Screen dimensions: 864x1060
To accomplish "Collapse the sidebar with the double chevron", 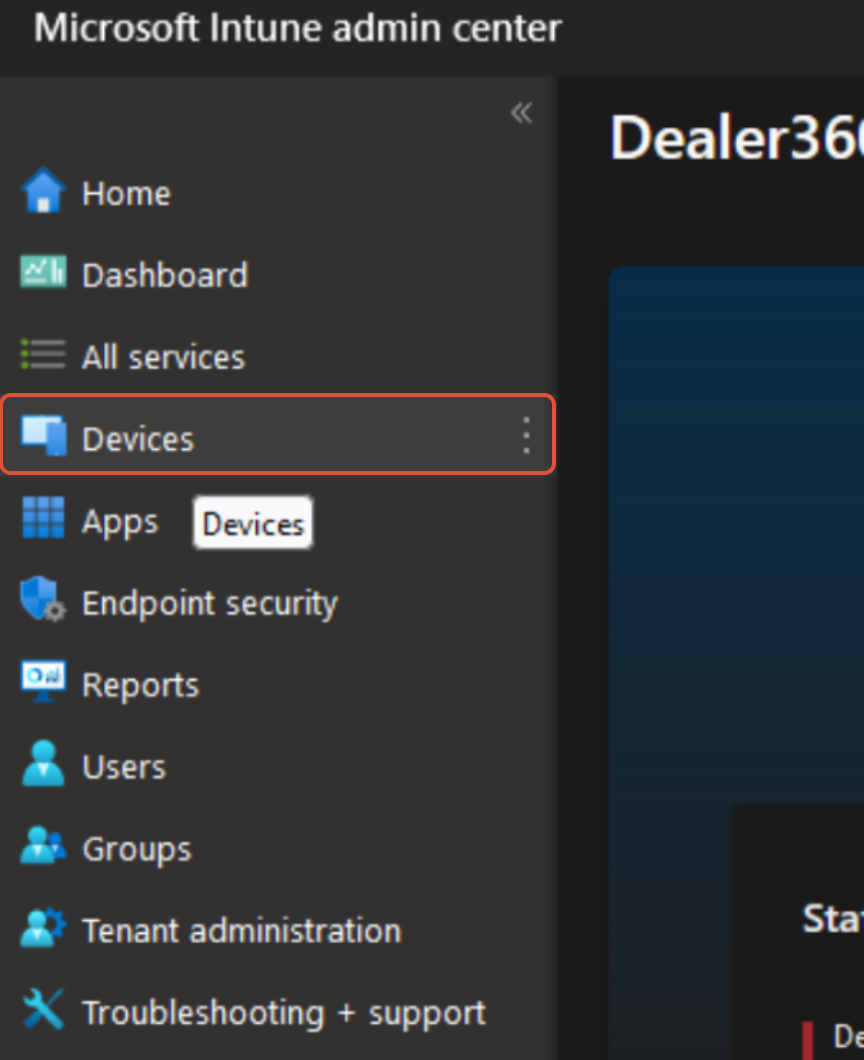I will (521, 113).
